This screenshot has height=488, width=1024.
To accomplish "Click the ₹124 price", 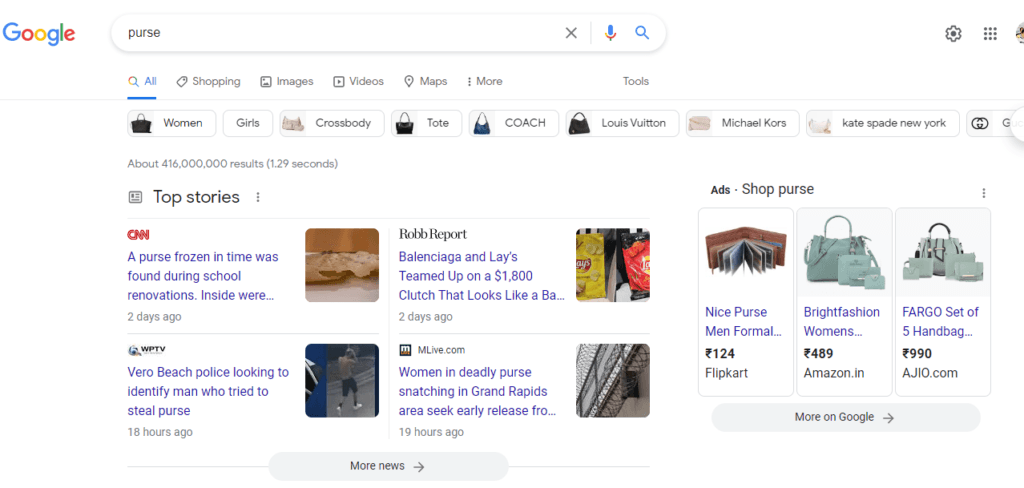I will 720,353.
